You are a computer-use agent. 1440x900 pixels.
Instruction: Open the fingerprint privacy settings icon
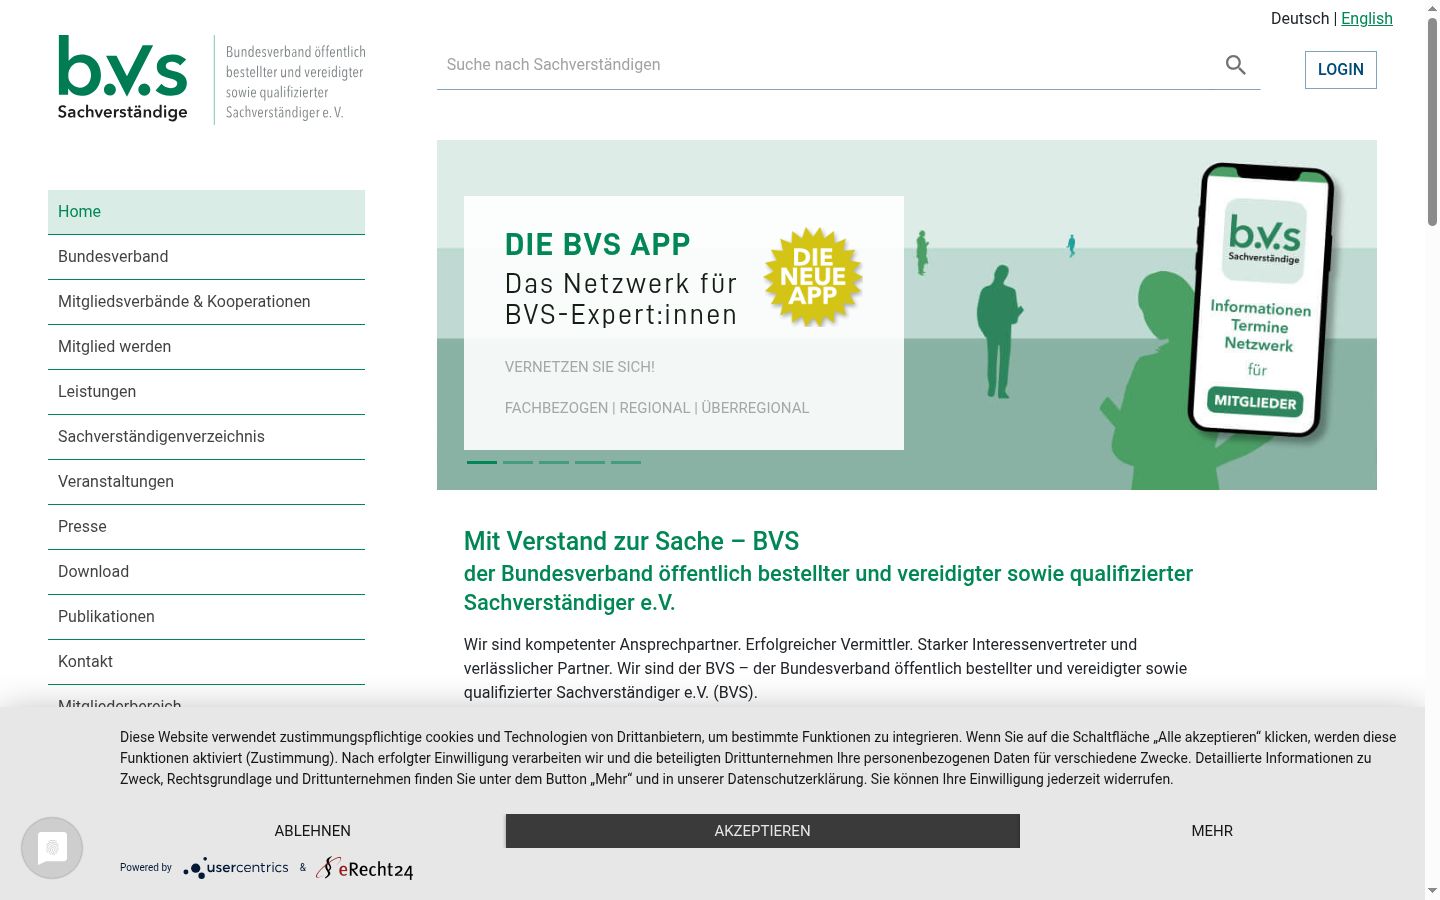tap(52, 848)
